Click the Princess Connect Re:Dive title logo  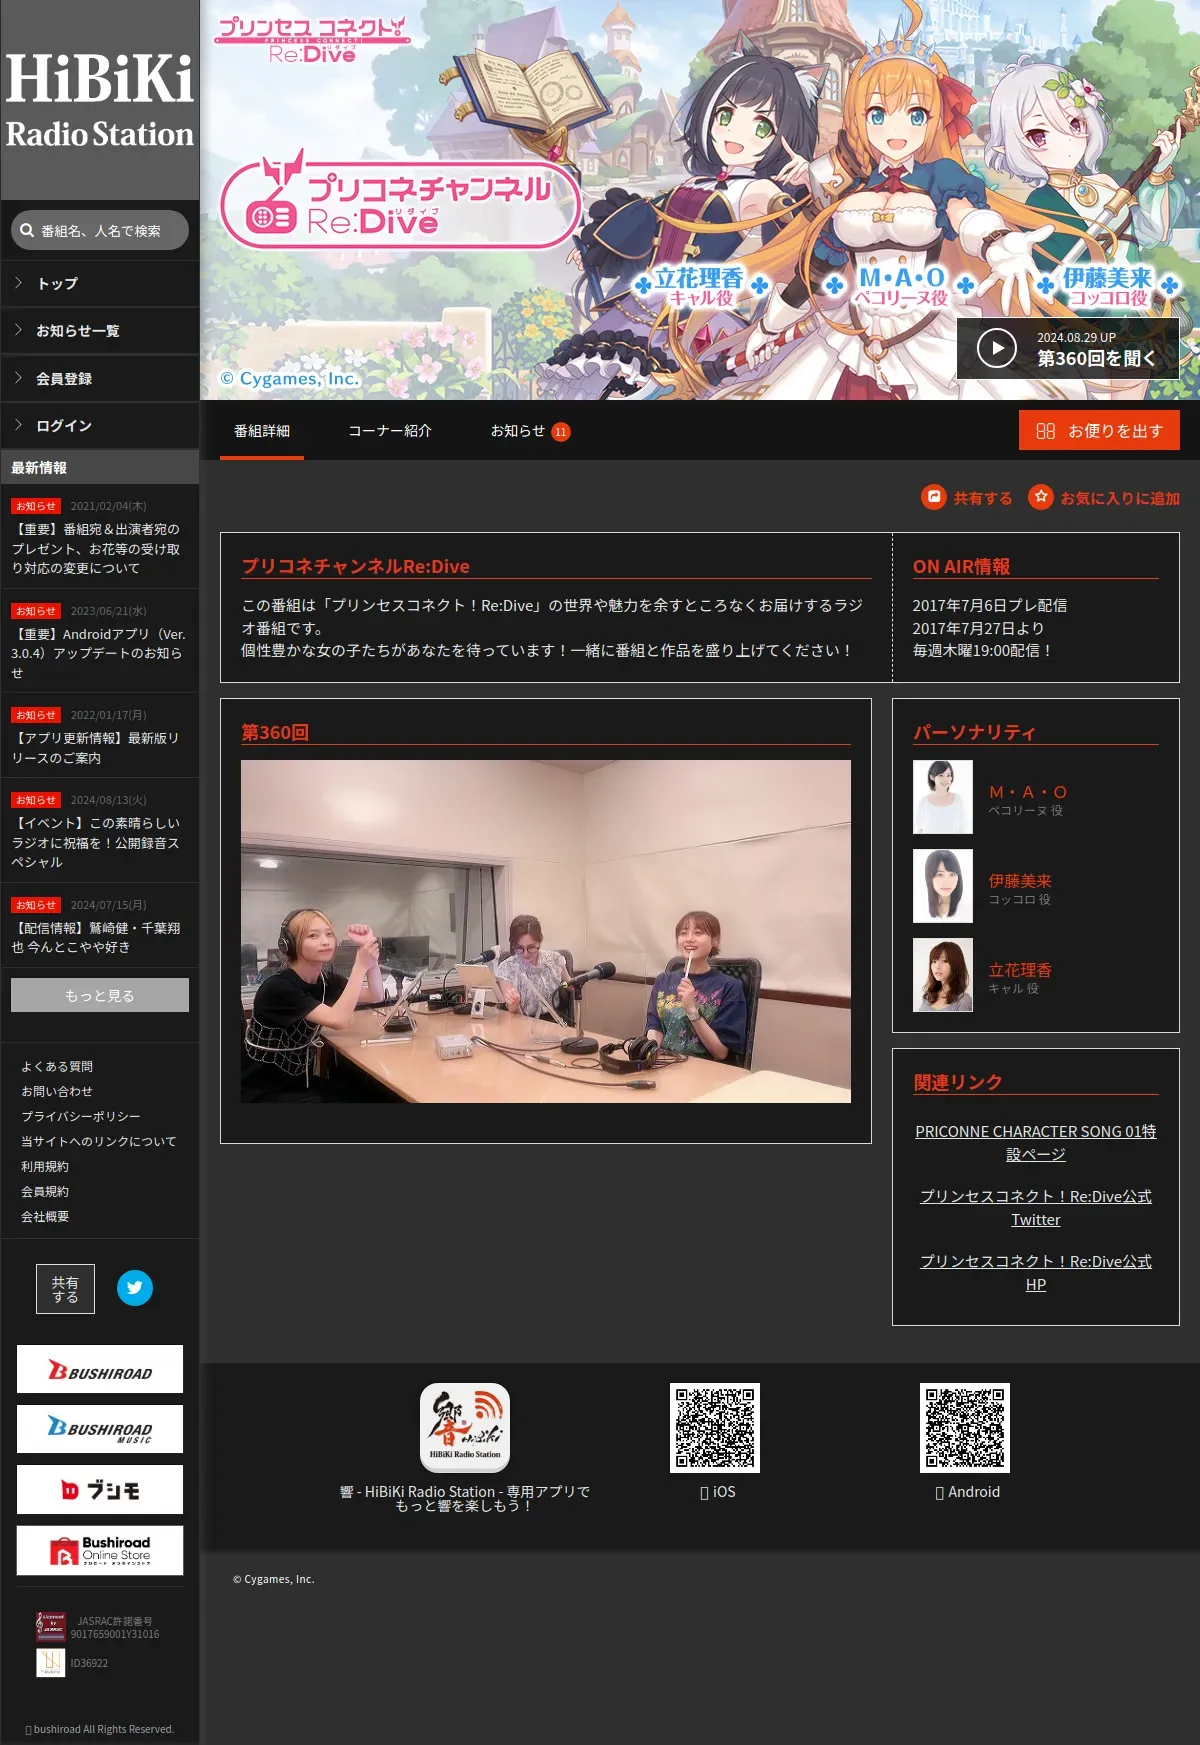click(x=312, y=40)
